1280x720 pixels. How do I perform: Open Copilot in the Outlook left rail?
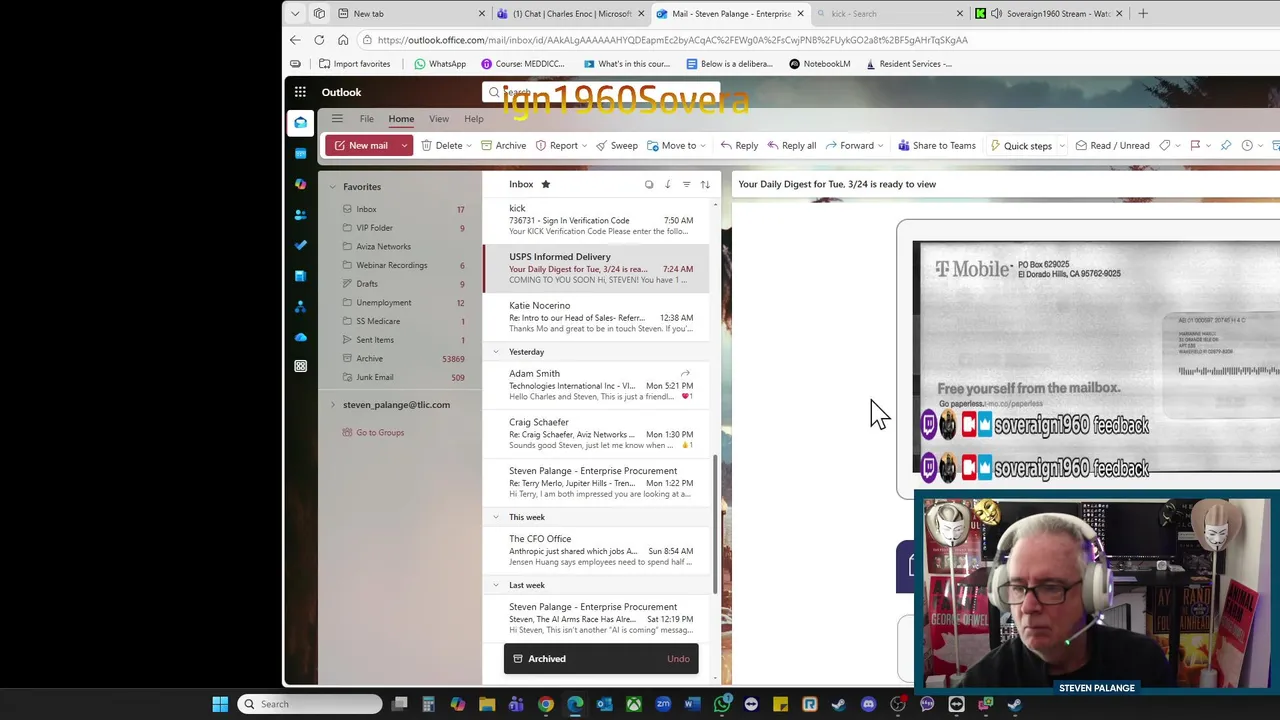click(x=300, y=184)
